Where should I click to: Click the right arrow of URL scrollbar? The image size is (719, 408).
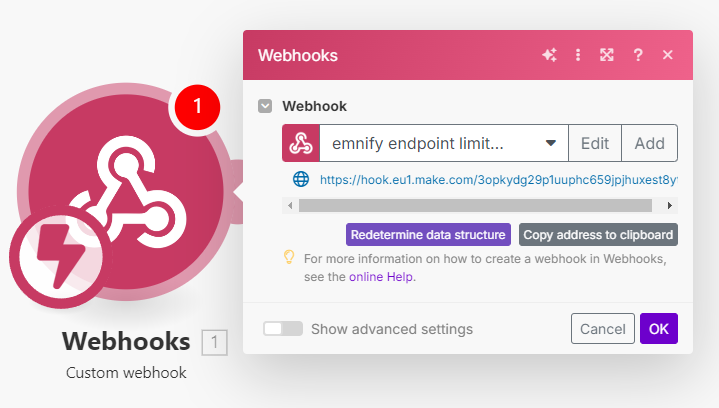[669, 205]
